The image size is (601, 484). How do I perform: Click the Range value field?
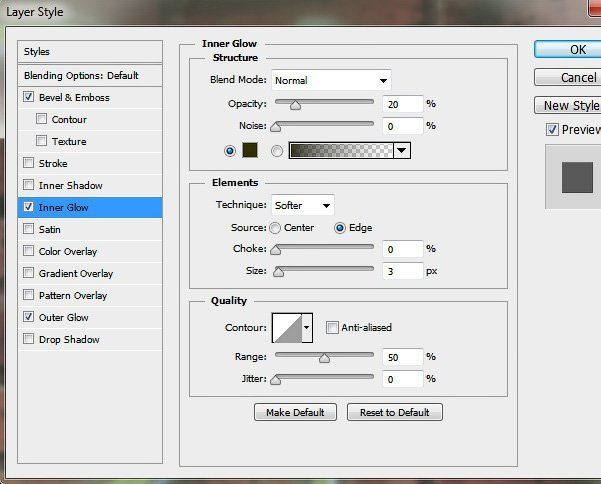click(402, 357)
